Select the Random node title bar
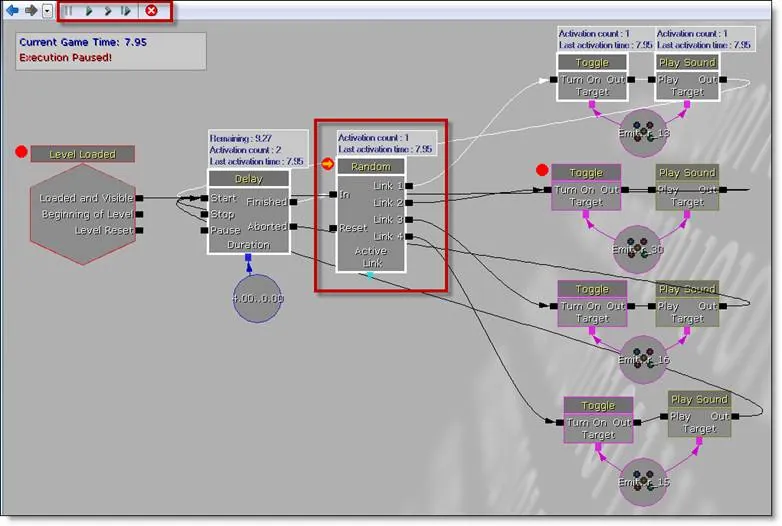 (x=371, y=167)
